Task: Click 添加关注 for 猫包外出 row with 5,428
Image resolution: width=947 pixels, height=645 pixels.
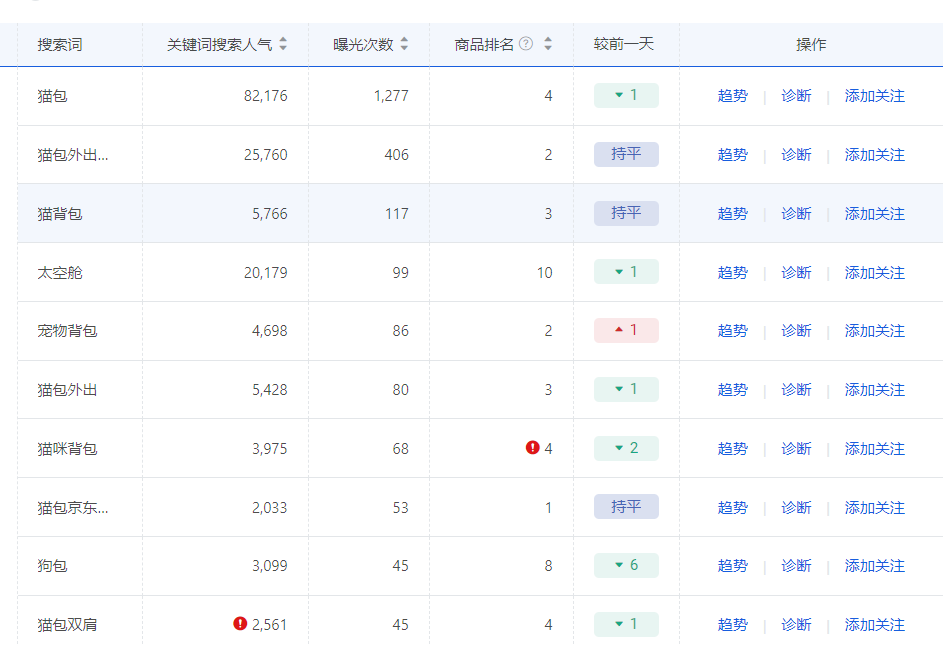Action: tap(874, 390)
